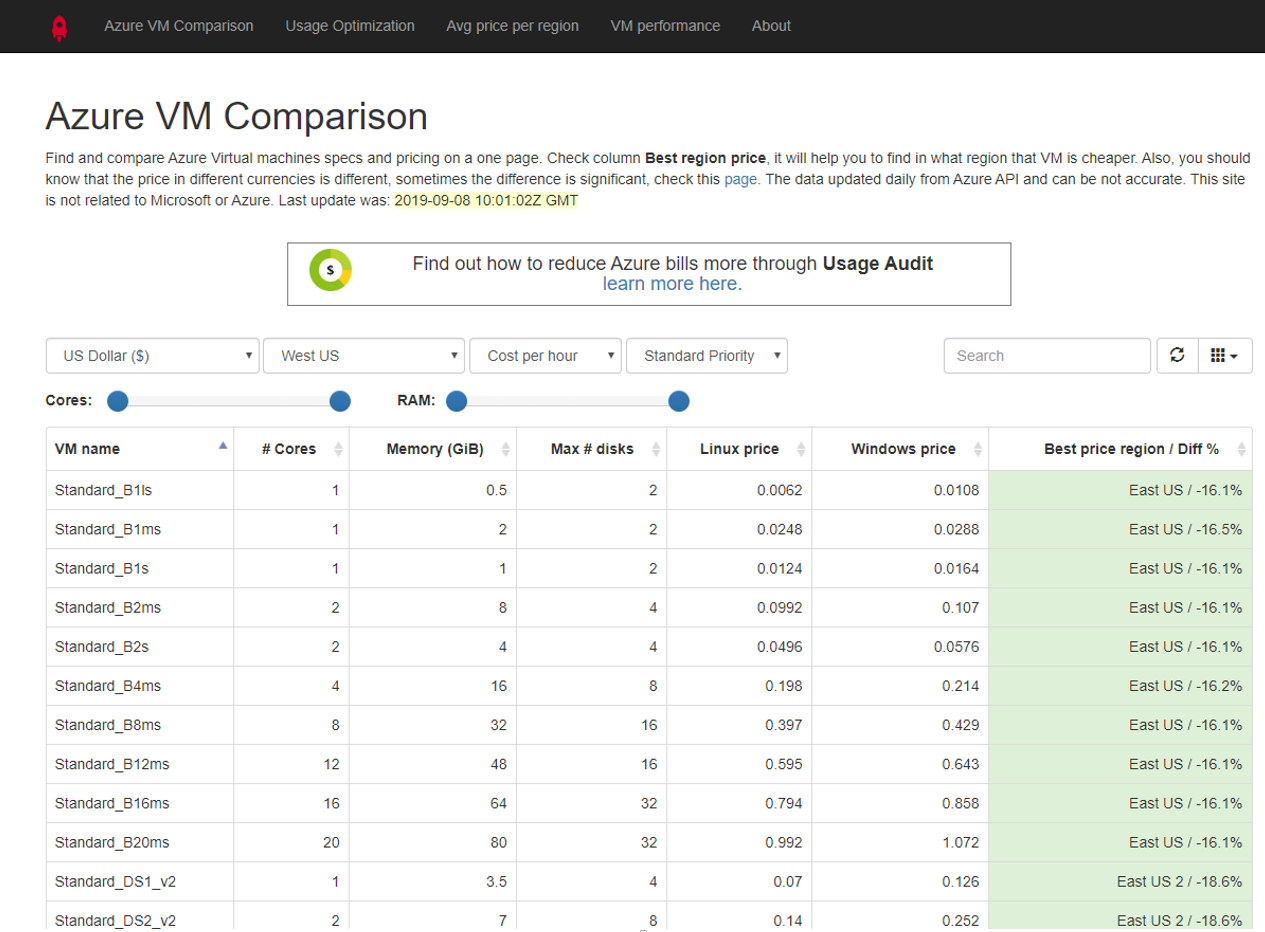Viewport: 1265px width, 932px height.
Task: Click memory value 3.5 for Standard_DS1_v2
Action: tap(497, 881)
